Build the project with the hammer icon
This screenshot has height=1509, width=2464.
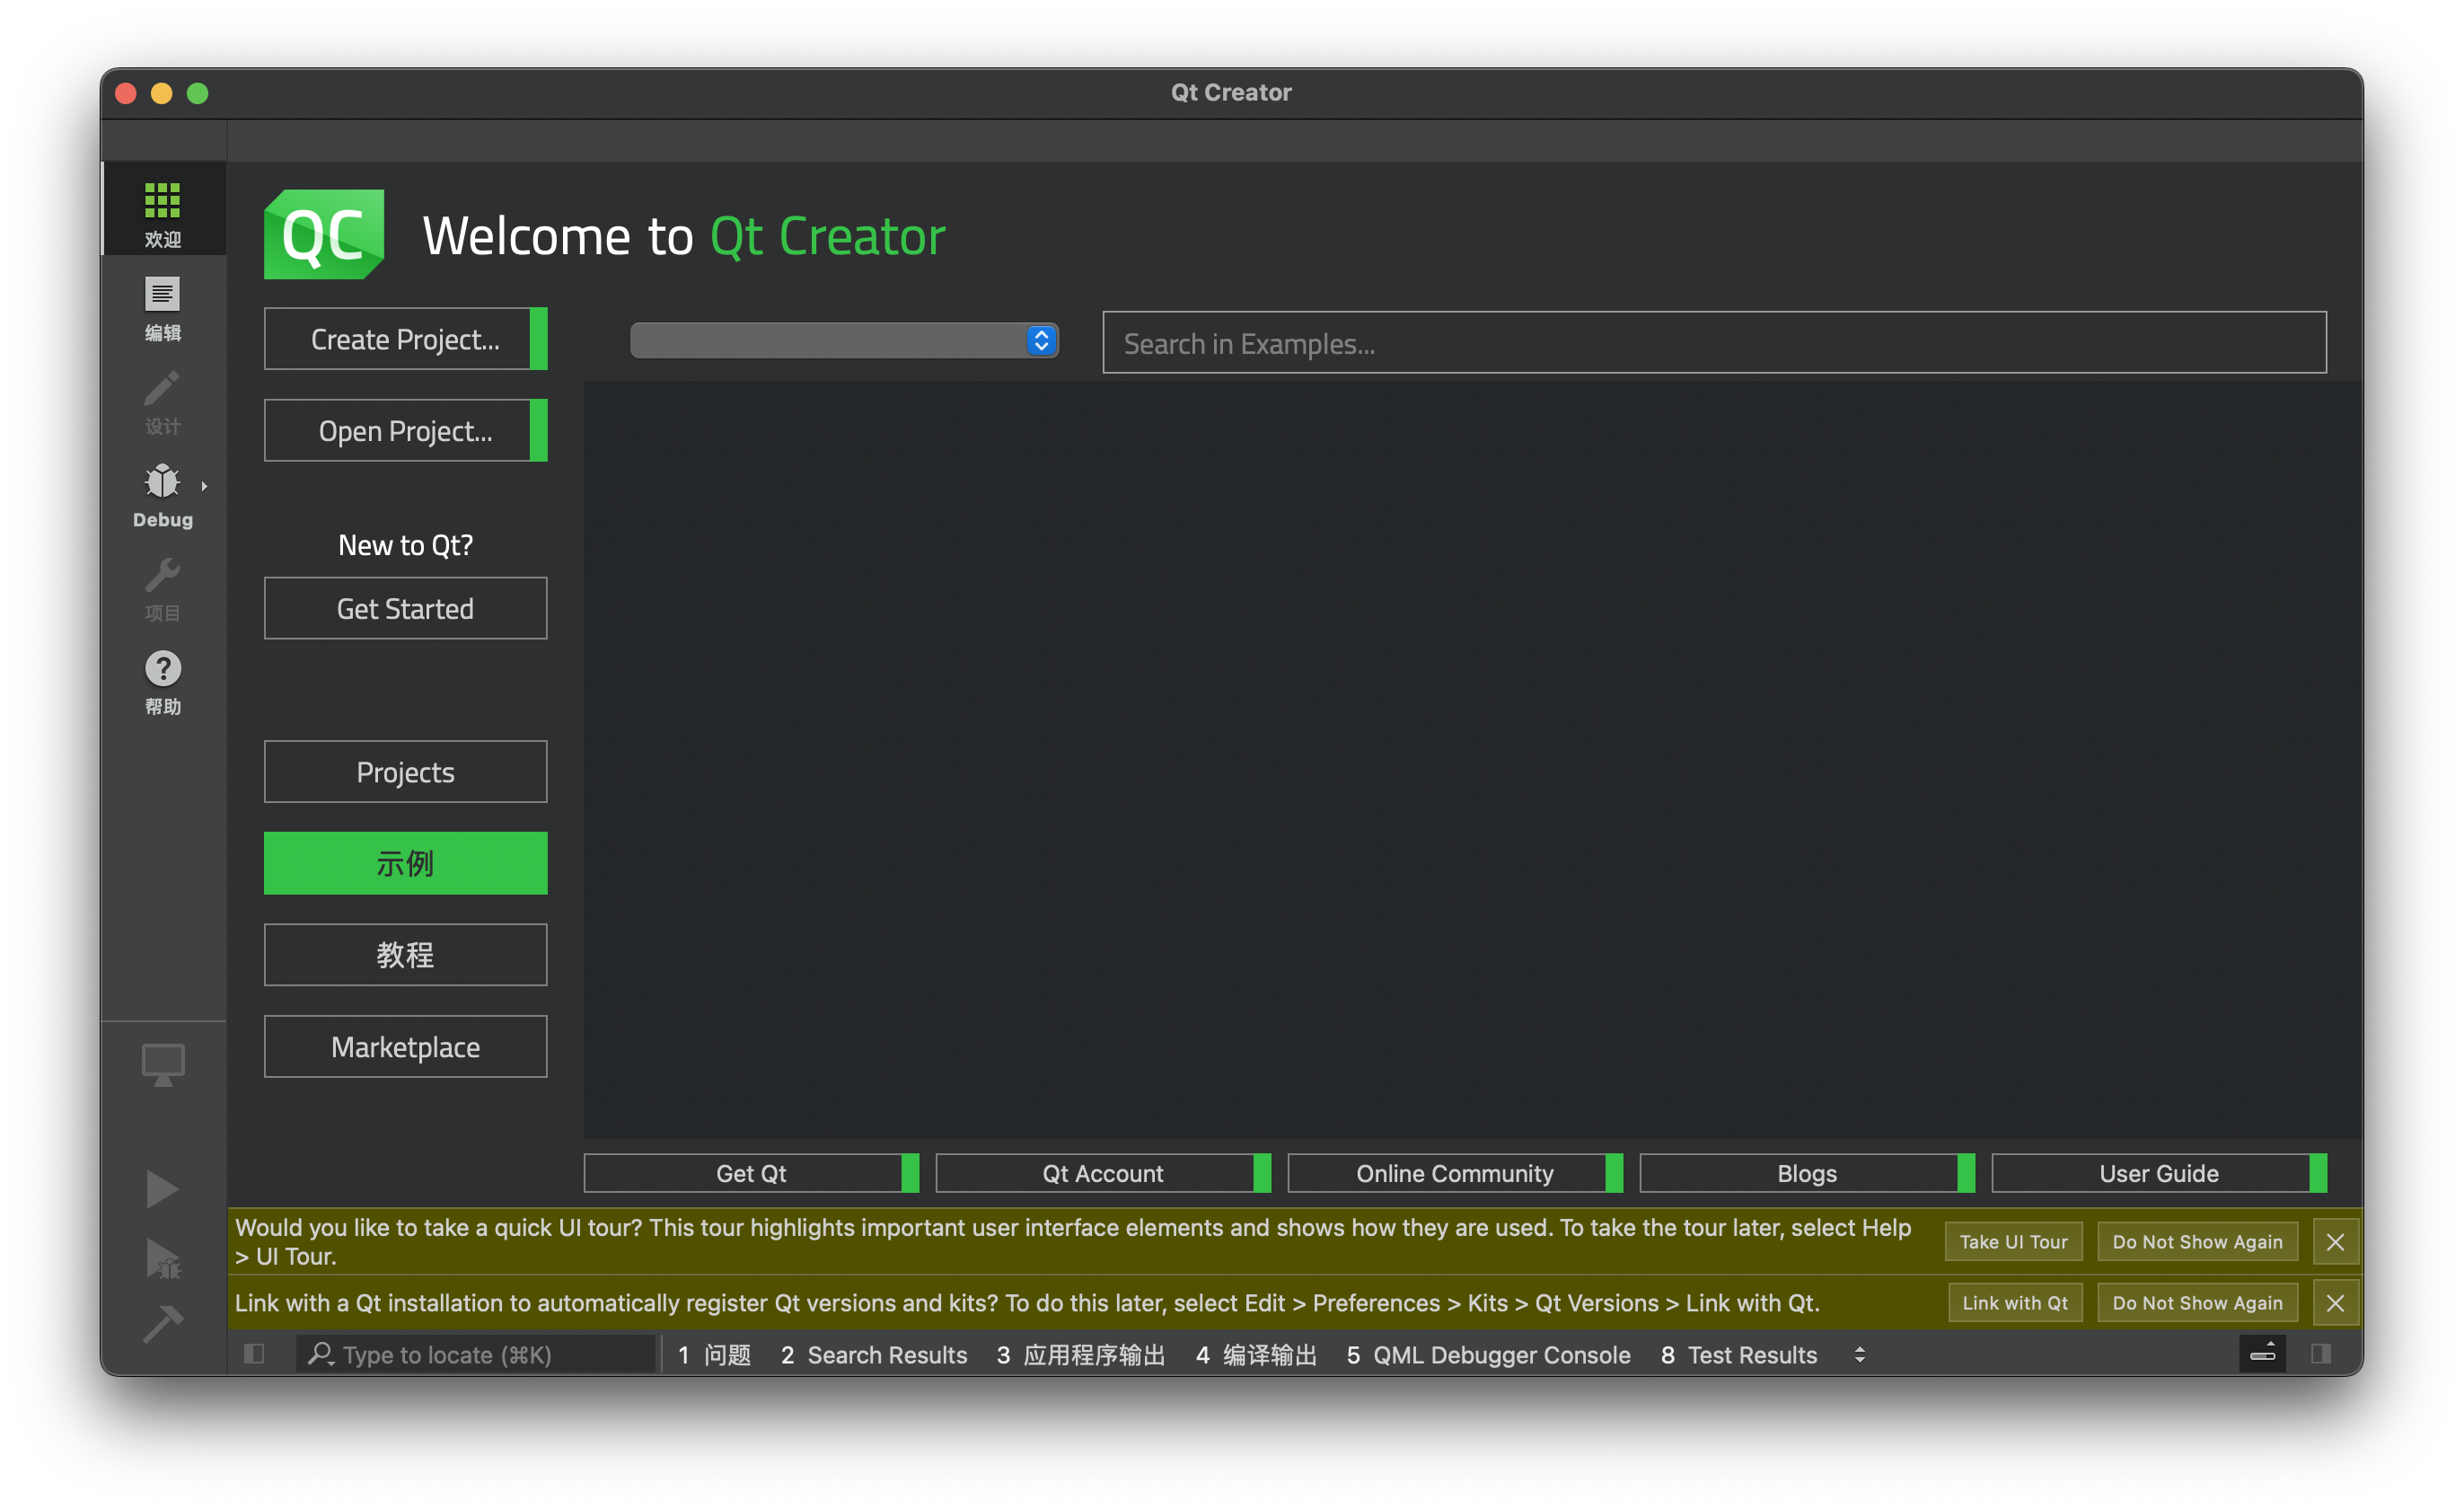(163, 1323)
